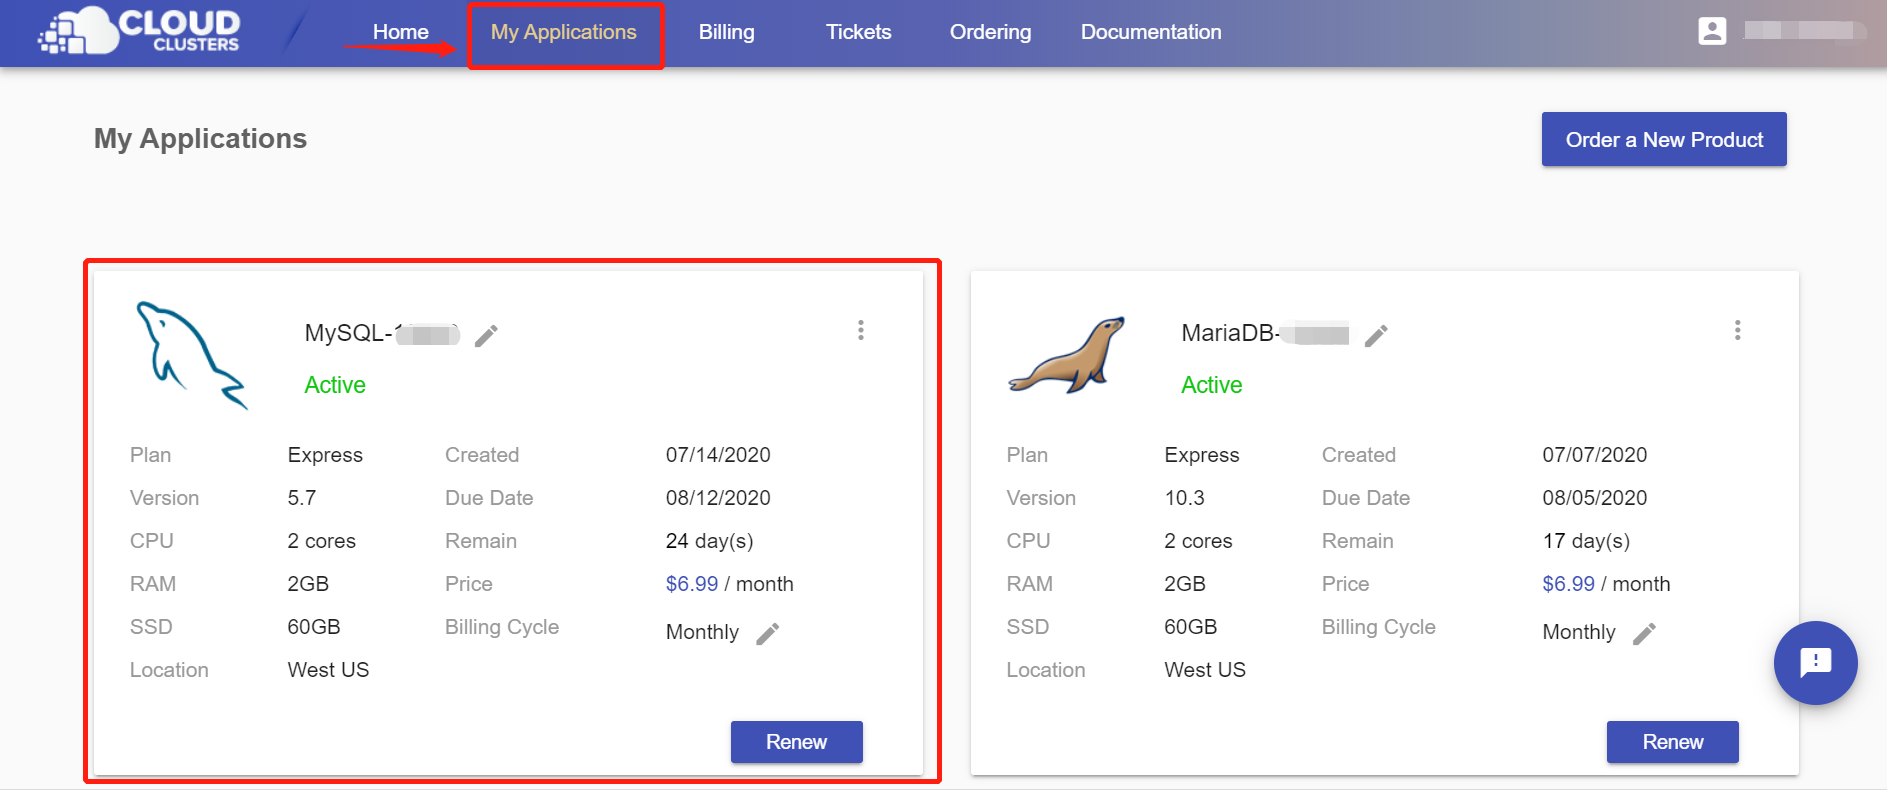Image resolution: width=1887 pixels, height=795 pixels.
Task: Edit the MySQL billing cycle pencil icon
Action: [767, 633]
